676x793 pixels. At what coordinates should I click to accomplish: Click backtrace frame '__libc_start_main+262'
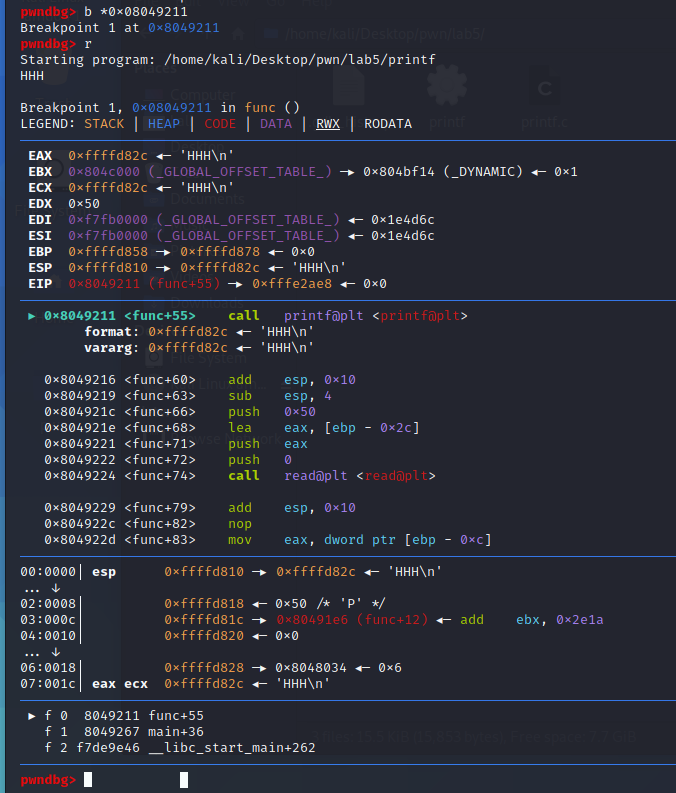(x=232, y=747)
